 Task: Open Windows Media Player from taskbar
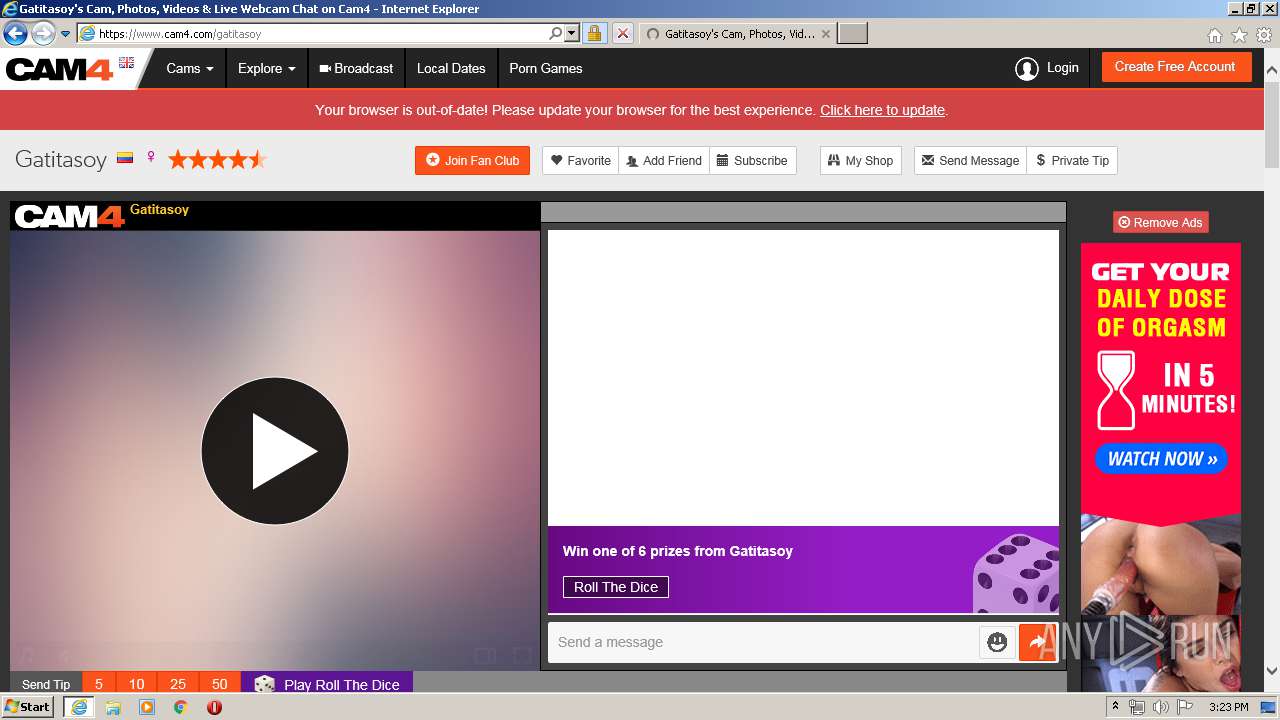(x=147, y=707)
